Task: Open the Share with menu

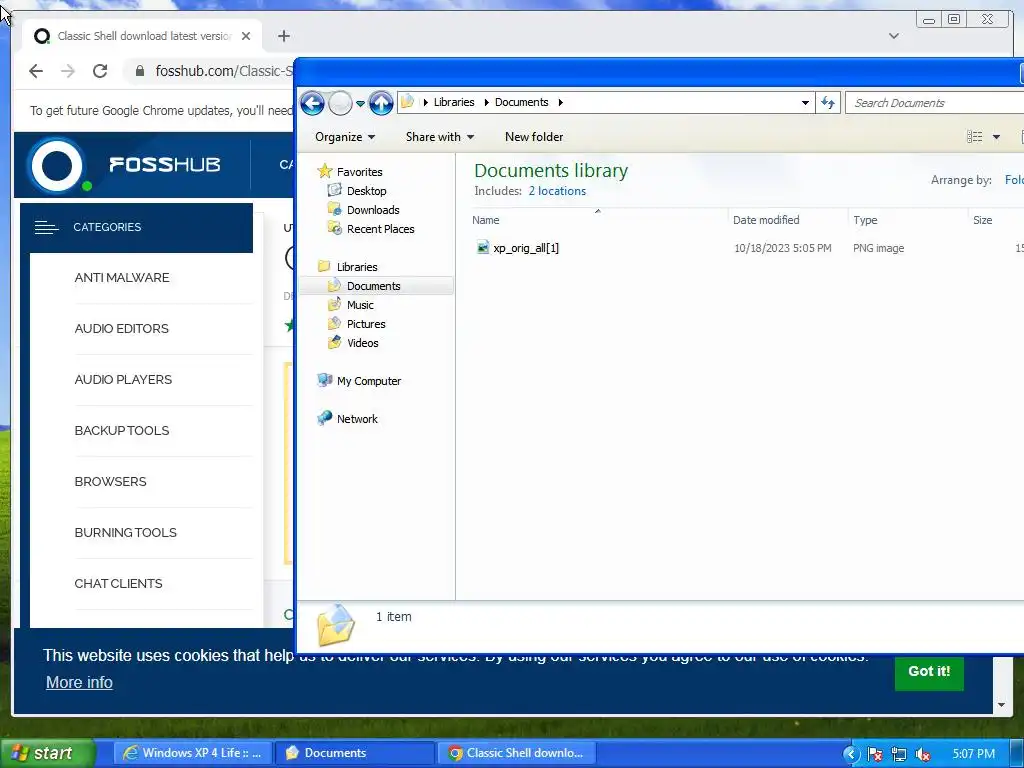Action: point(440,136)
